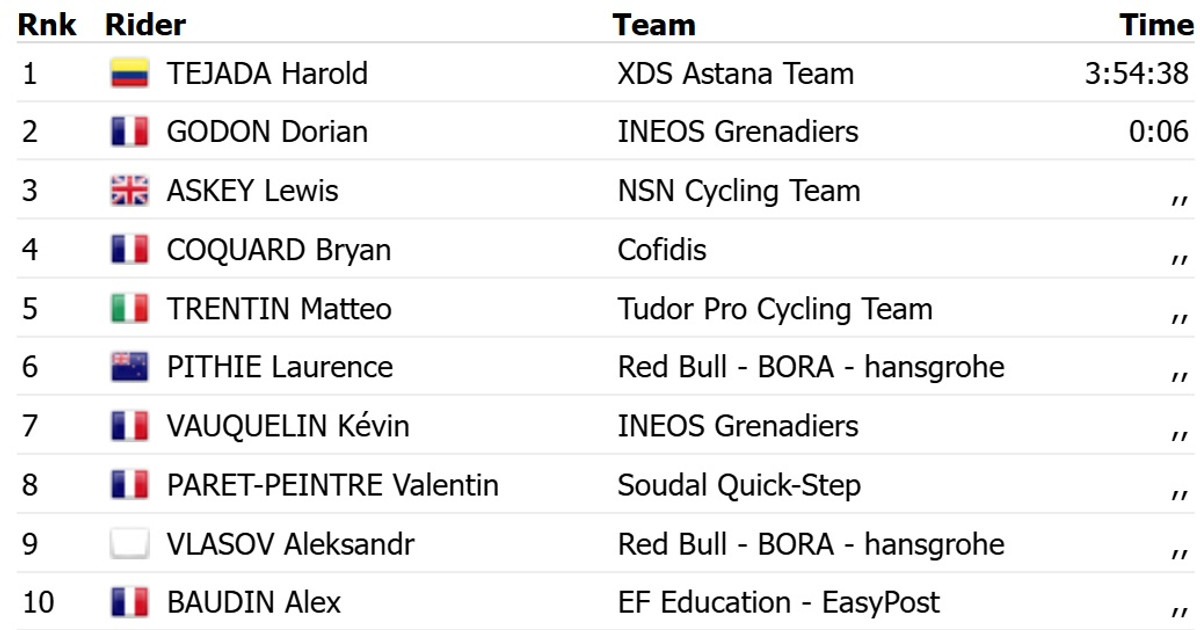This screenshot has width=1200, height=630.
Task: Select rider VAUQUELIN Kévin
Action: (x=288, y=427)
